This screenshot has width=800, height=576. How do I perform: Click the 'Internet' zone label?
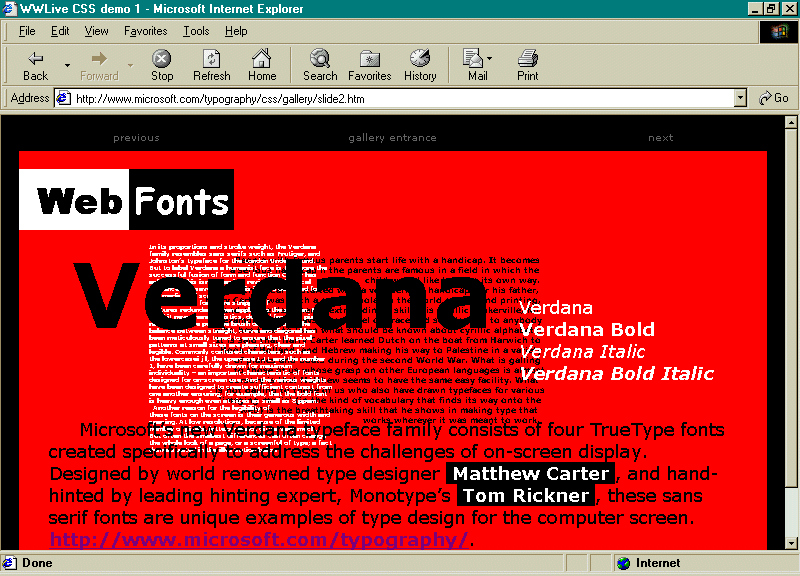click(658, 563)
